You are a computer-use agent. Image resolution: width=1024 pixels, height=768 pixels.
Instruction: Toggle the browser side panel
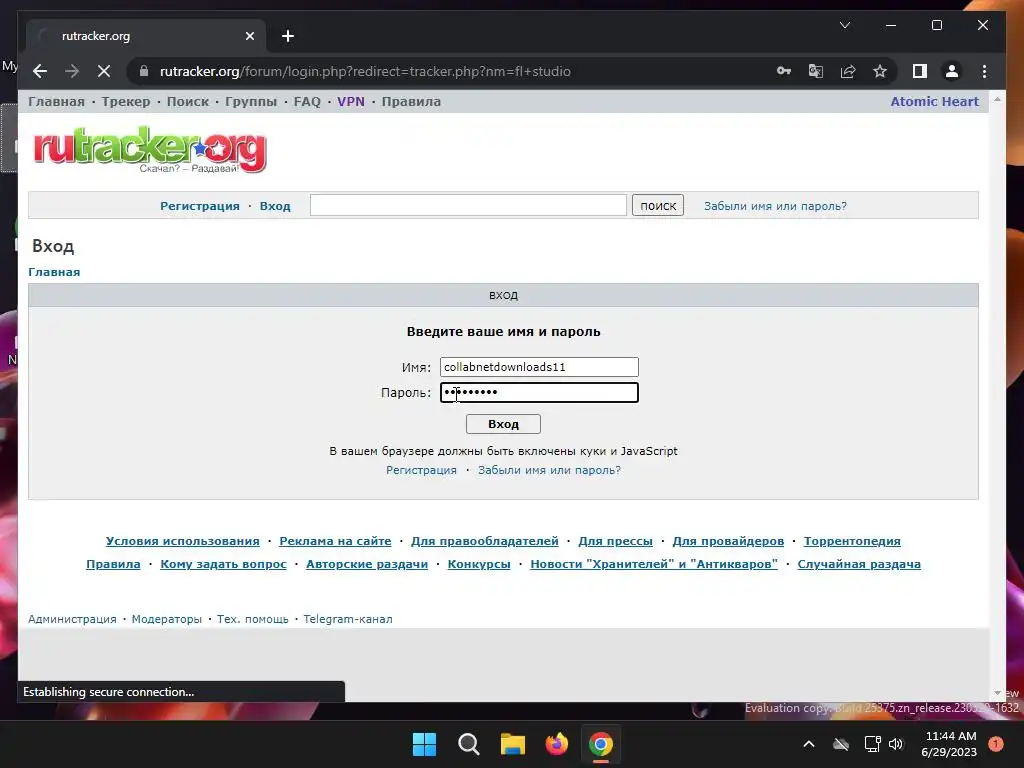(920, 71)
